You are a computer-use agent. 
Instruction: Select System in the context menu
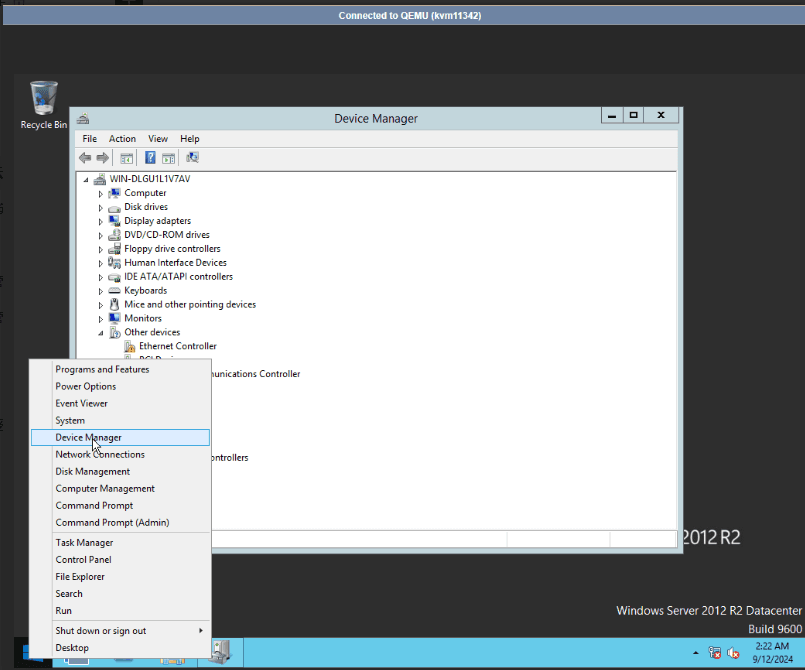pos(120,420)
